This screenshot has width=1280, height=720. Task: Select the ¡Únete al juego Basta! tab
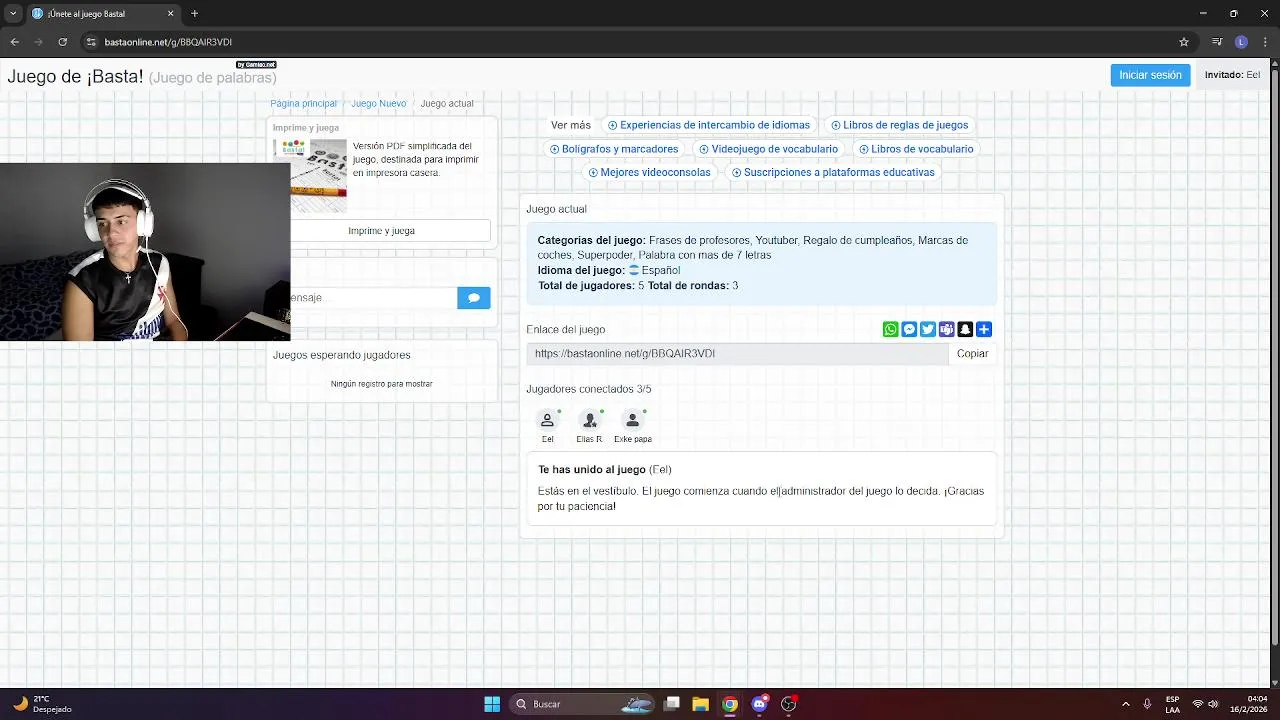pyautogui.click(x=102, y=13)
